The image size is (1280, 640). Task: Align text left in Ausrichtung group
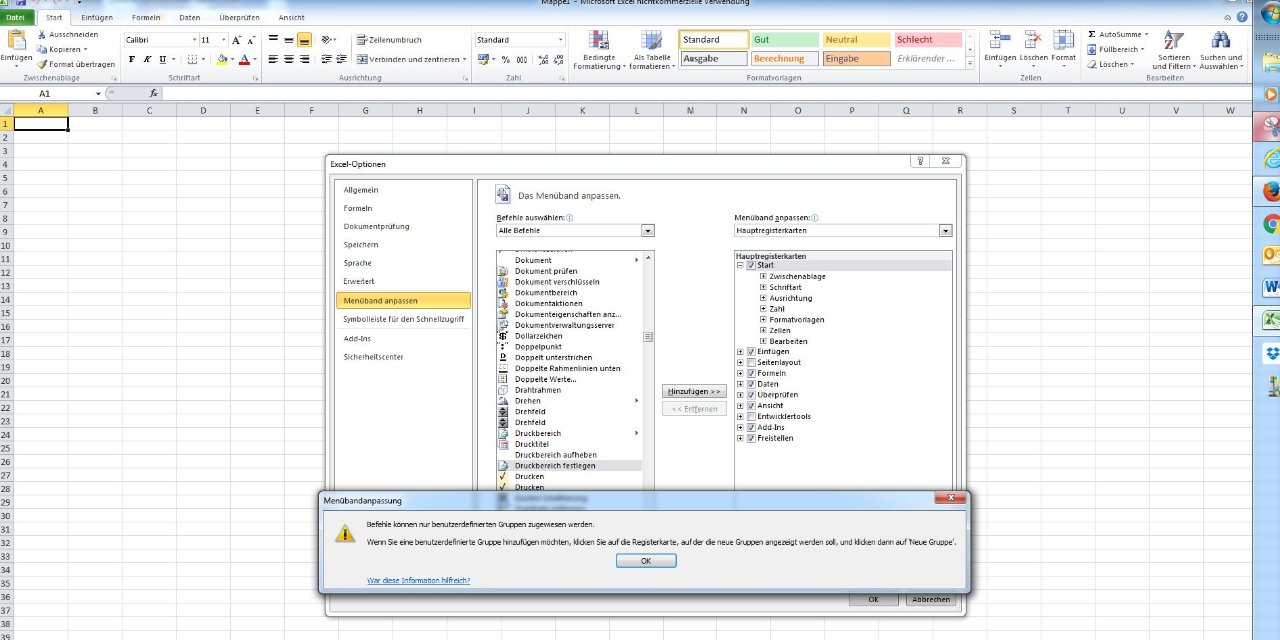273,59
